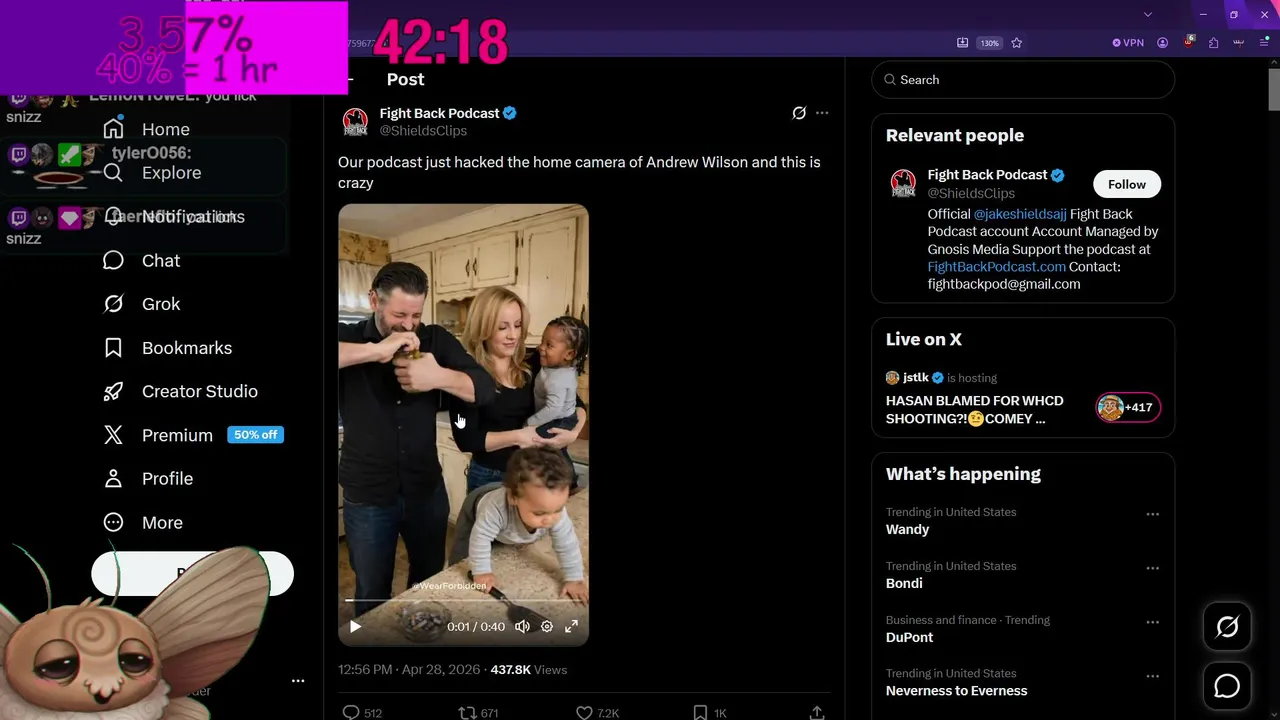Click the Home house icon
Image resolution: width=1280 pixels, height=720 pixels.
click(x=113, y=129)
